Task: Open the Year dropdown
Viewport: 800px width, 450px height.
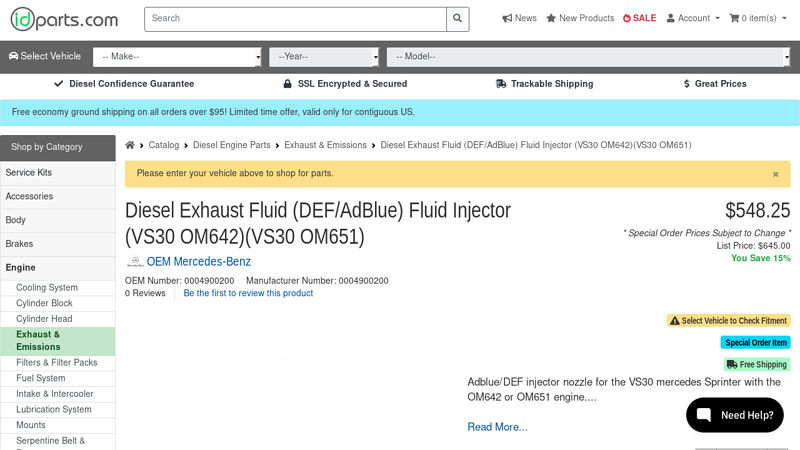Action: 324,57
